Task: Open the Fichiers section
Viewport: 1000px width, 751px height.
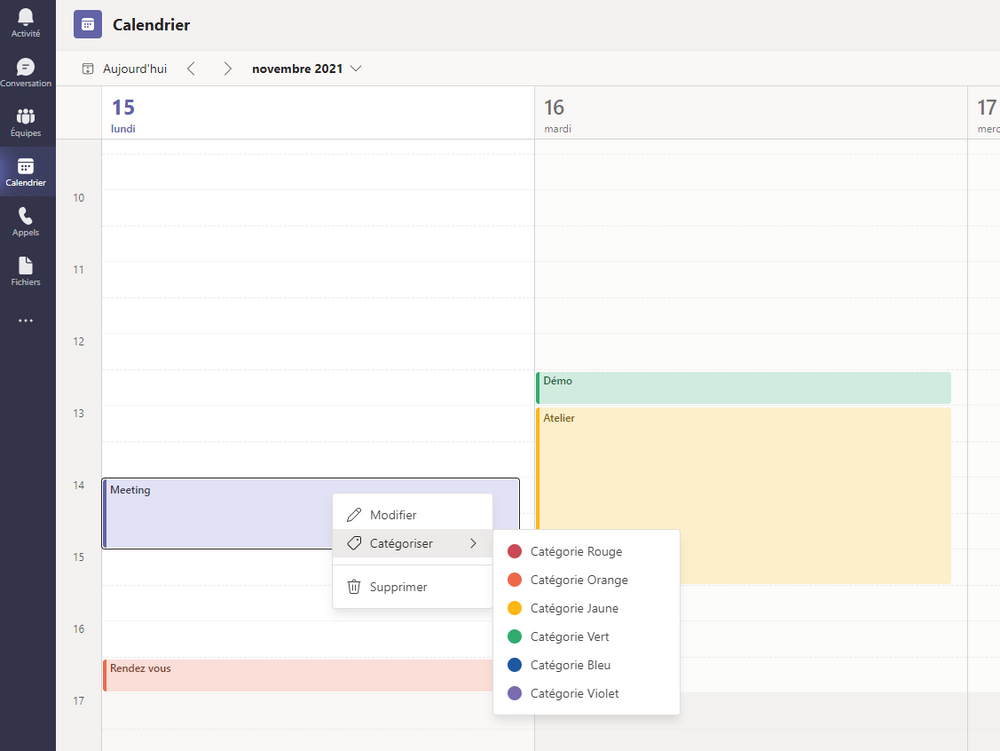Action: pyautogui.click(x=26, y=270)
